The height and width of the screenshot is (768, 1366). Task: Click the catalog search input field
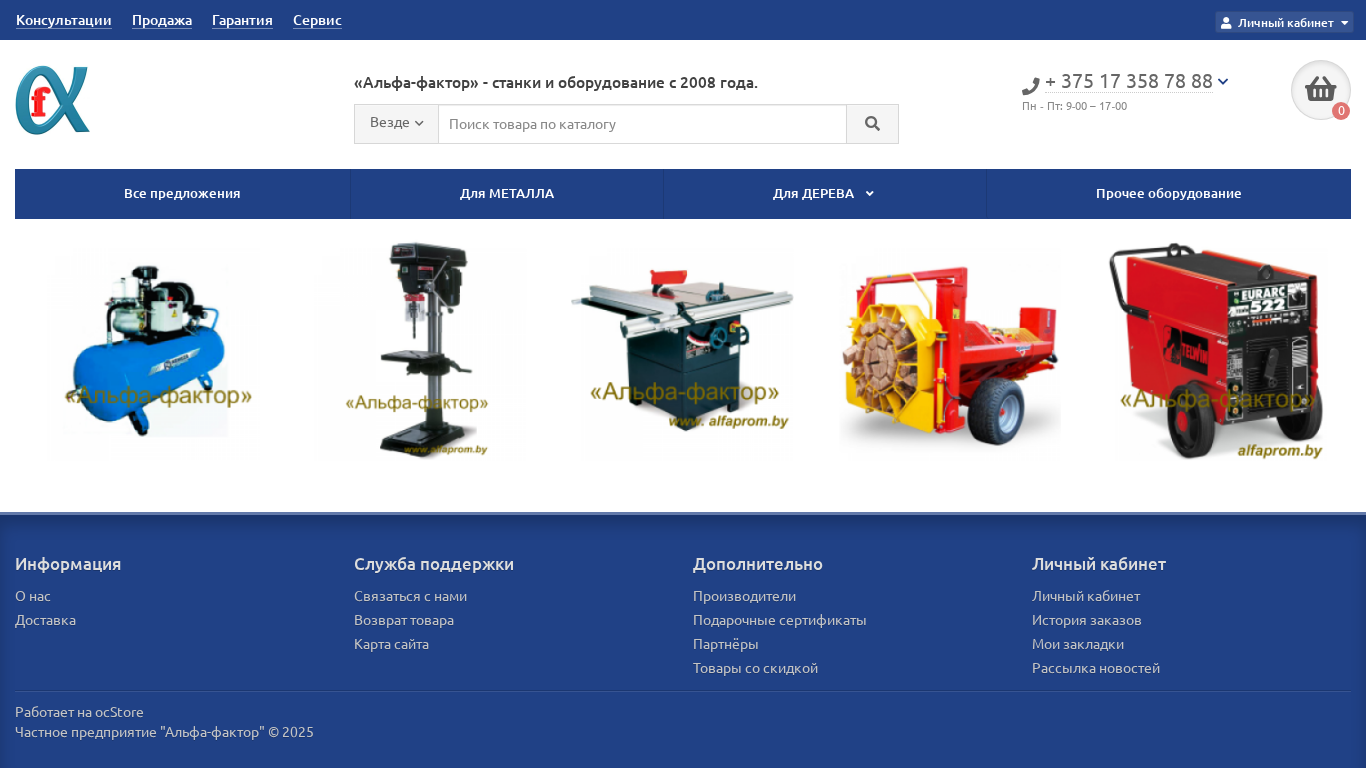tap(642, 124)
